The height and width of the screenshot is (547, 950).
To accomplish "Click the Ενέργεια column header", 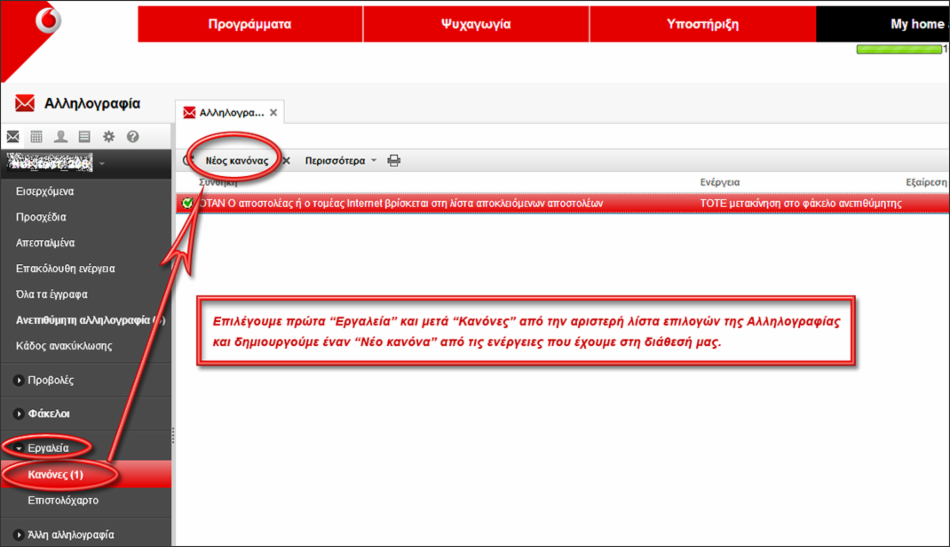I will [x=720, y=182].
